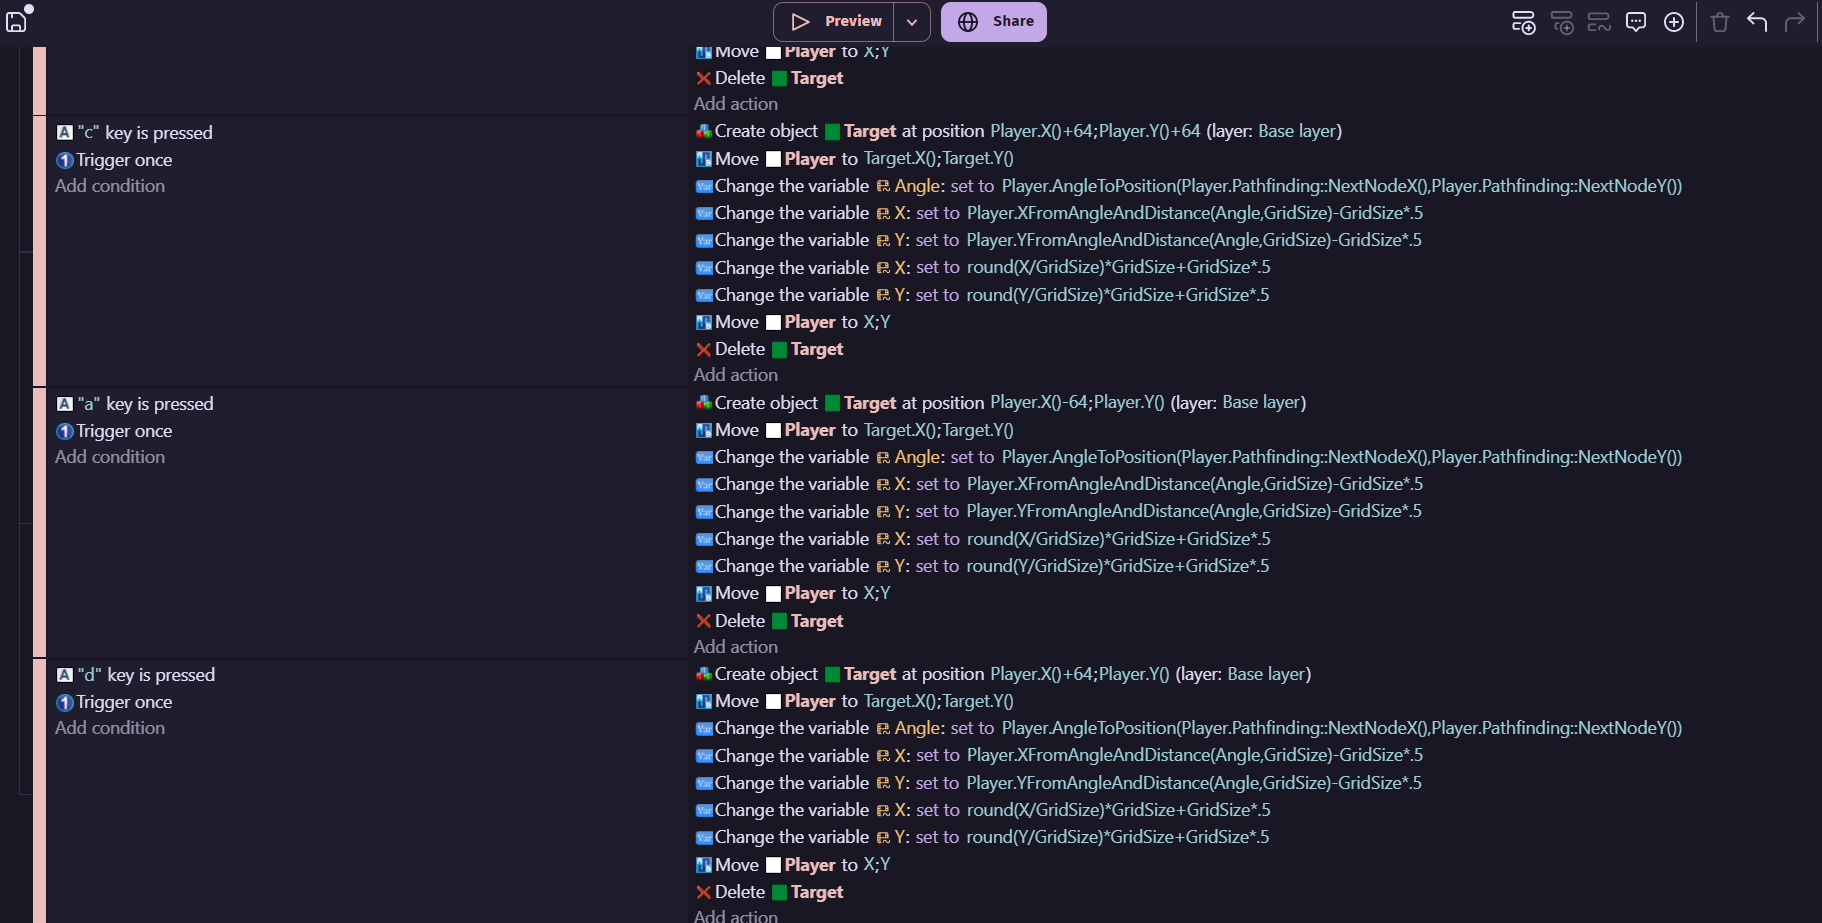This screenshot has height=923, width=1822.
Task: Edit position Player.X()+64;Player.Y()+64 parameter
Action: pyautogui.click(x=1094, y=131)
